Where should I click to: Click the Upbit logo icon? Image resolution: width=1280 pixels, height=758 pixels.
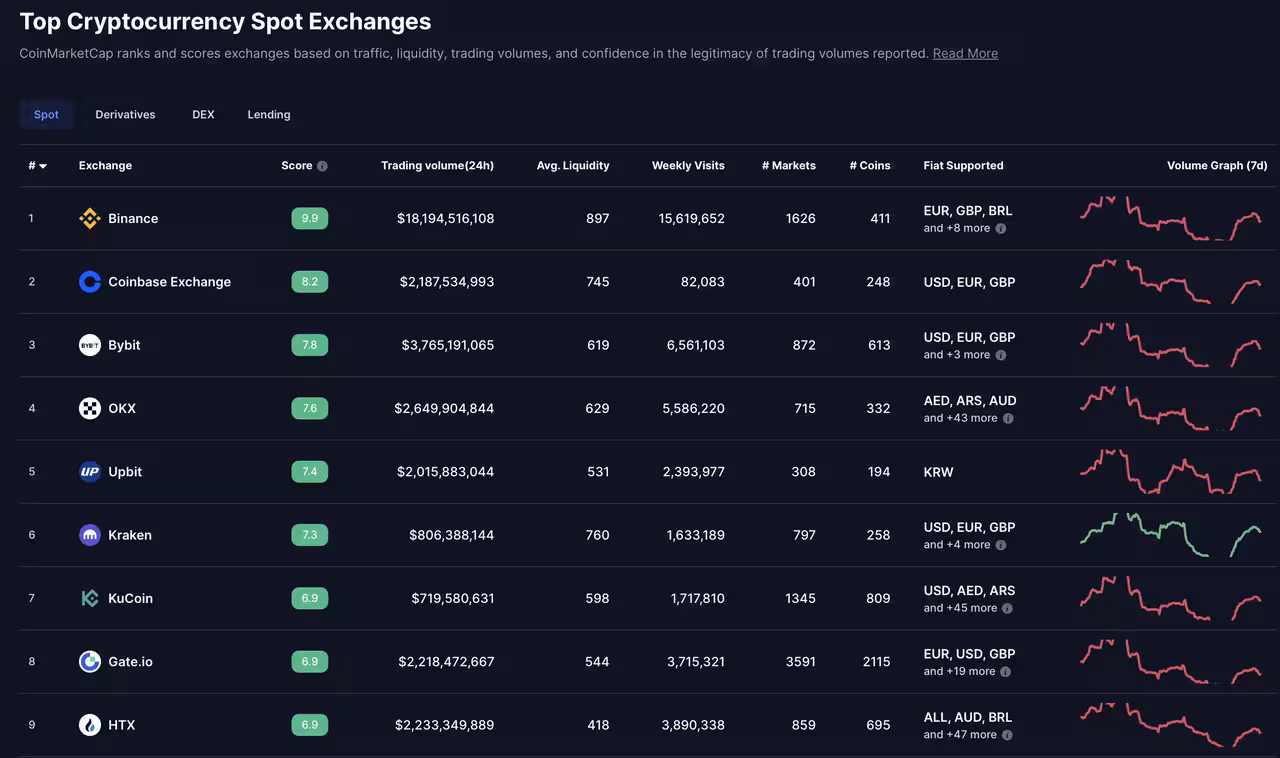tap(90, 472)
